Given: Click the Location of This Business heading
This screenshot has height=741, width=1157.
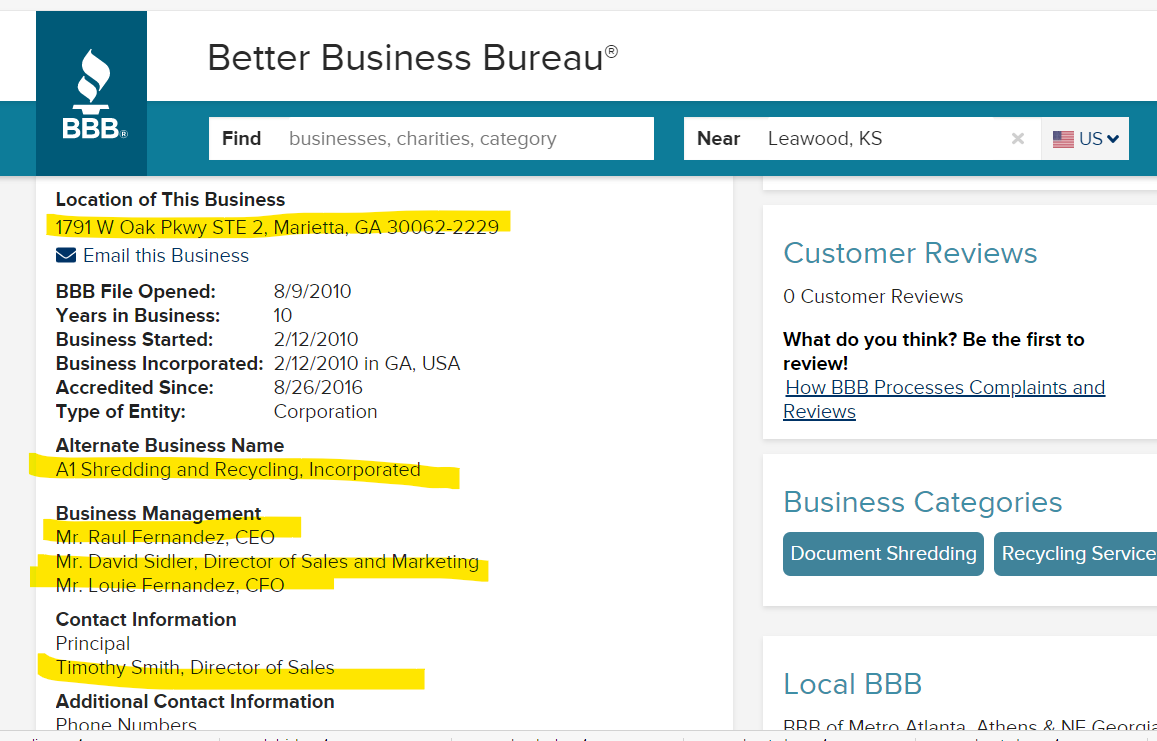Looking at the screenshot, I should pyautogui.click(x=170, y=199).
